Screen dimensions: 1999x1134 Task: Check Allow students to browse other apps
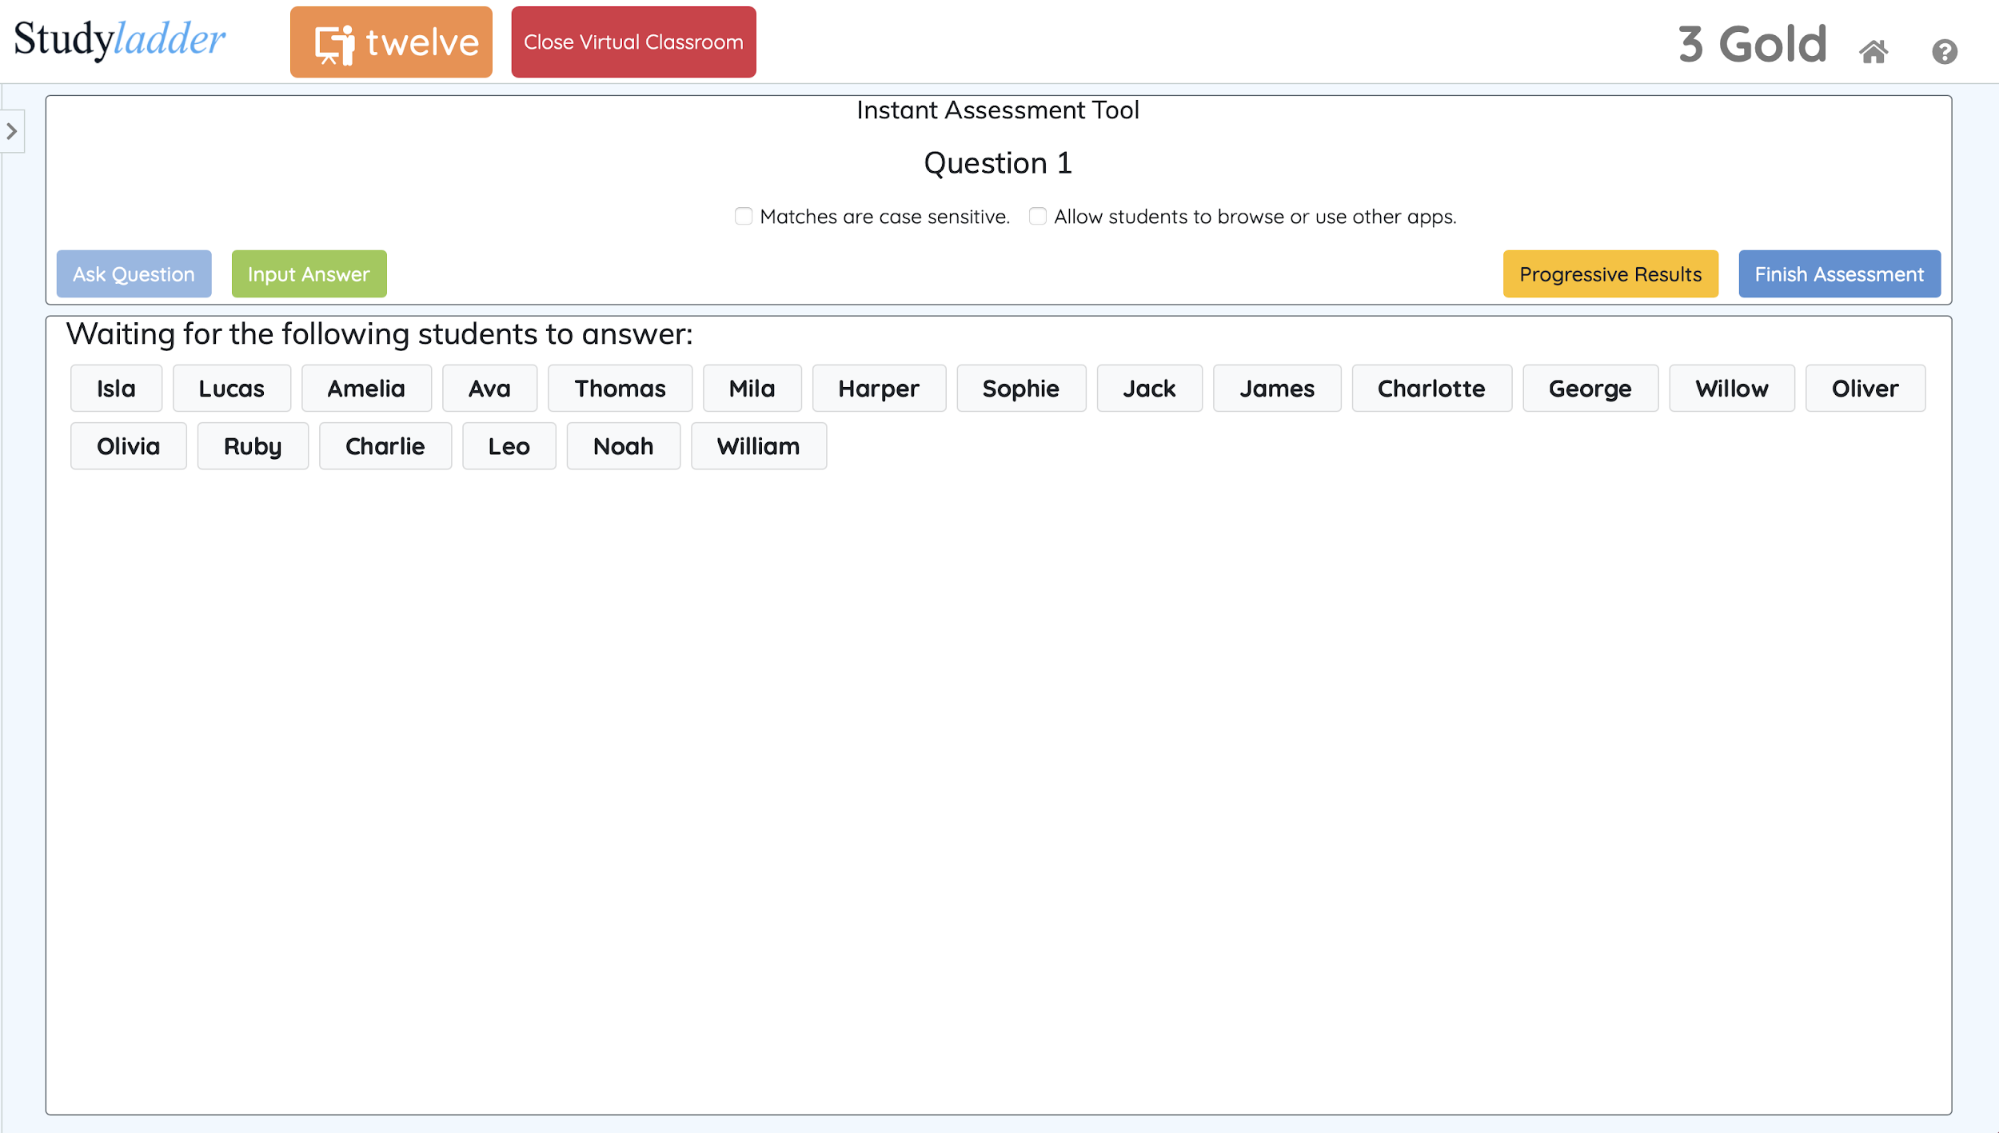pos(1038,216)
